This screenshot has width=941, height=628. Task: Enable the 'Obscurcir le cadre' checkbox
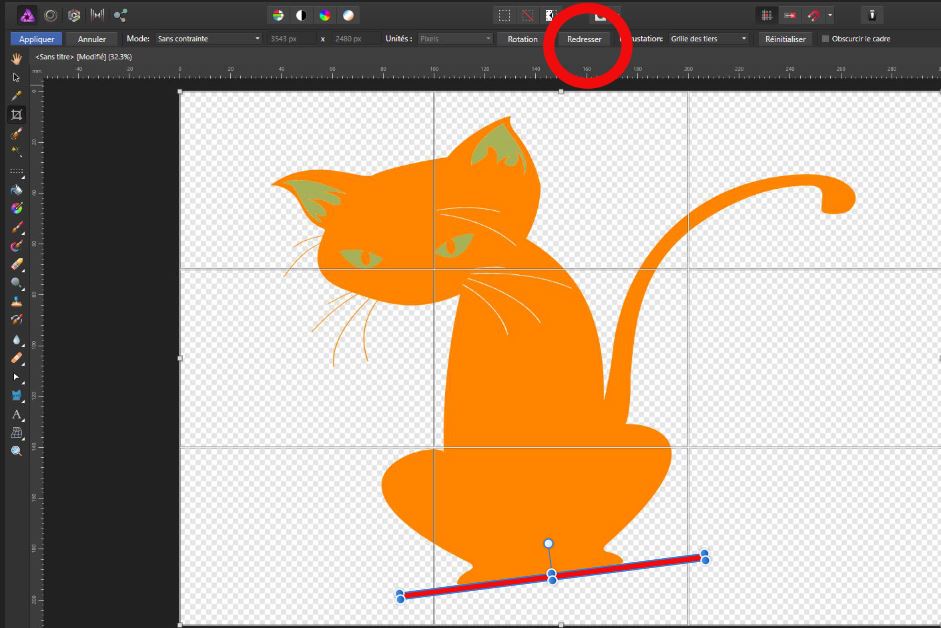pyautogui.click(x=825, y=39)
